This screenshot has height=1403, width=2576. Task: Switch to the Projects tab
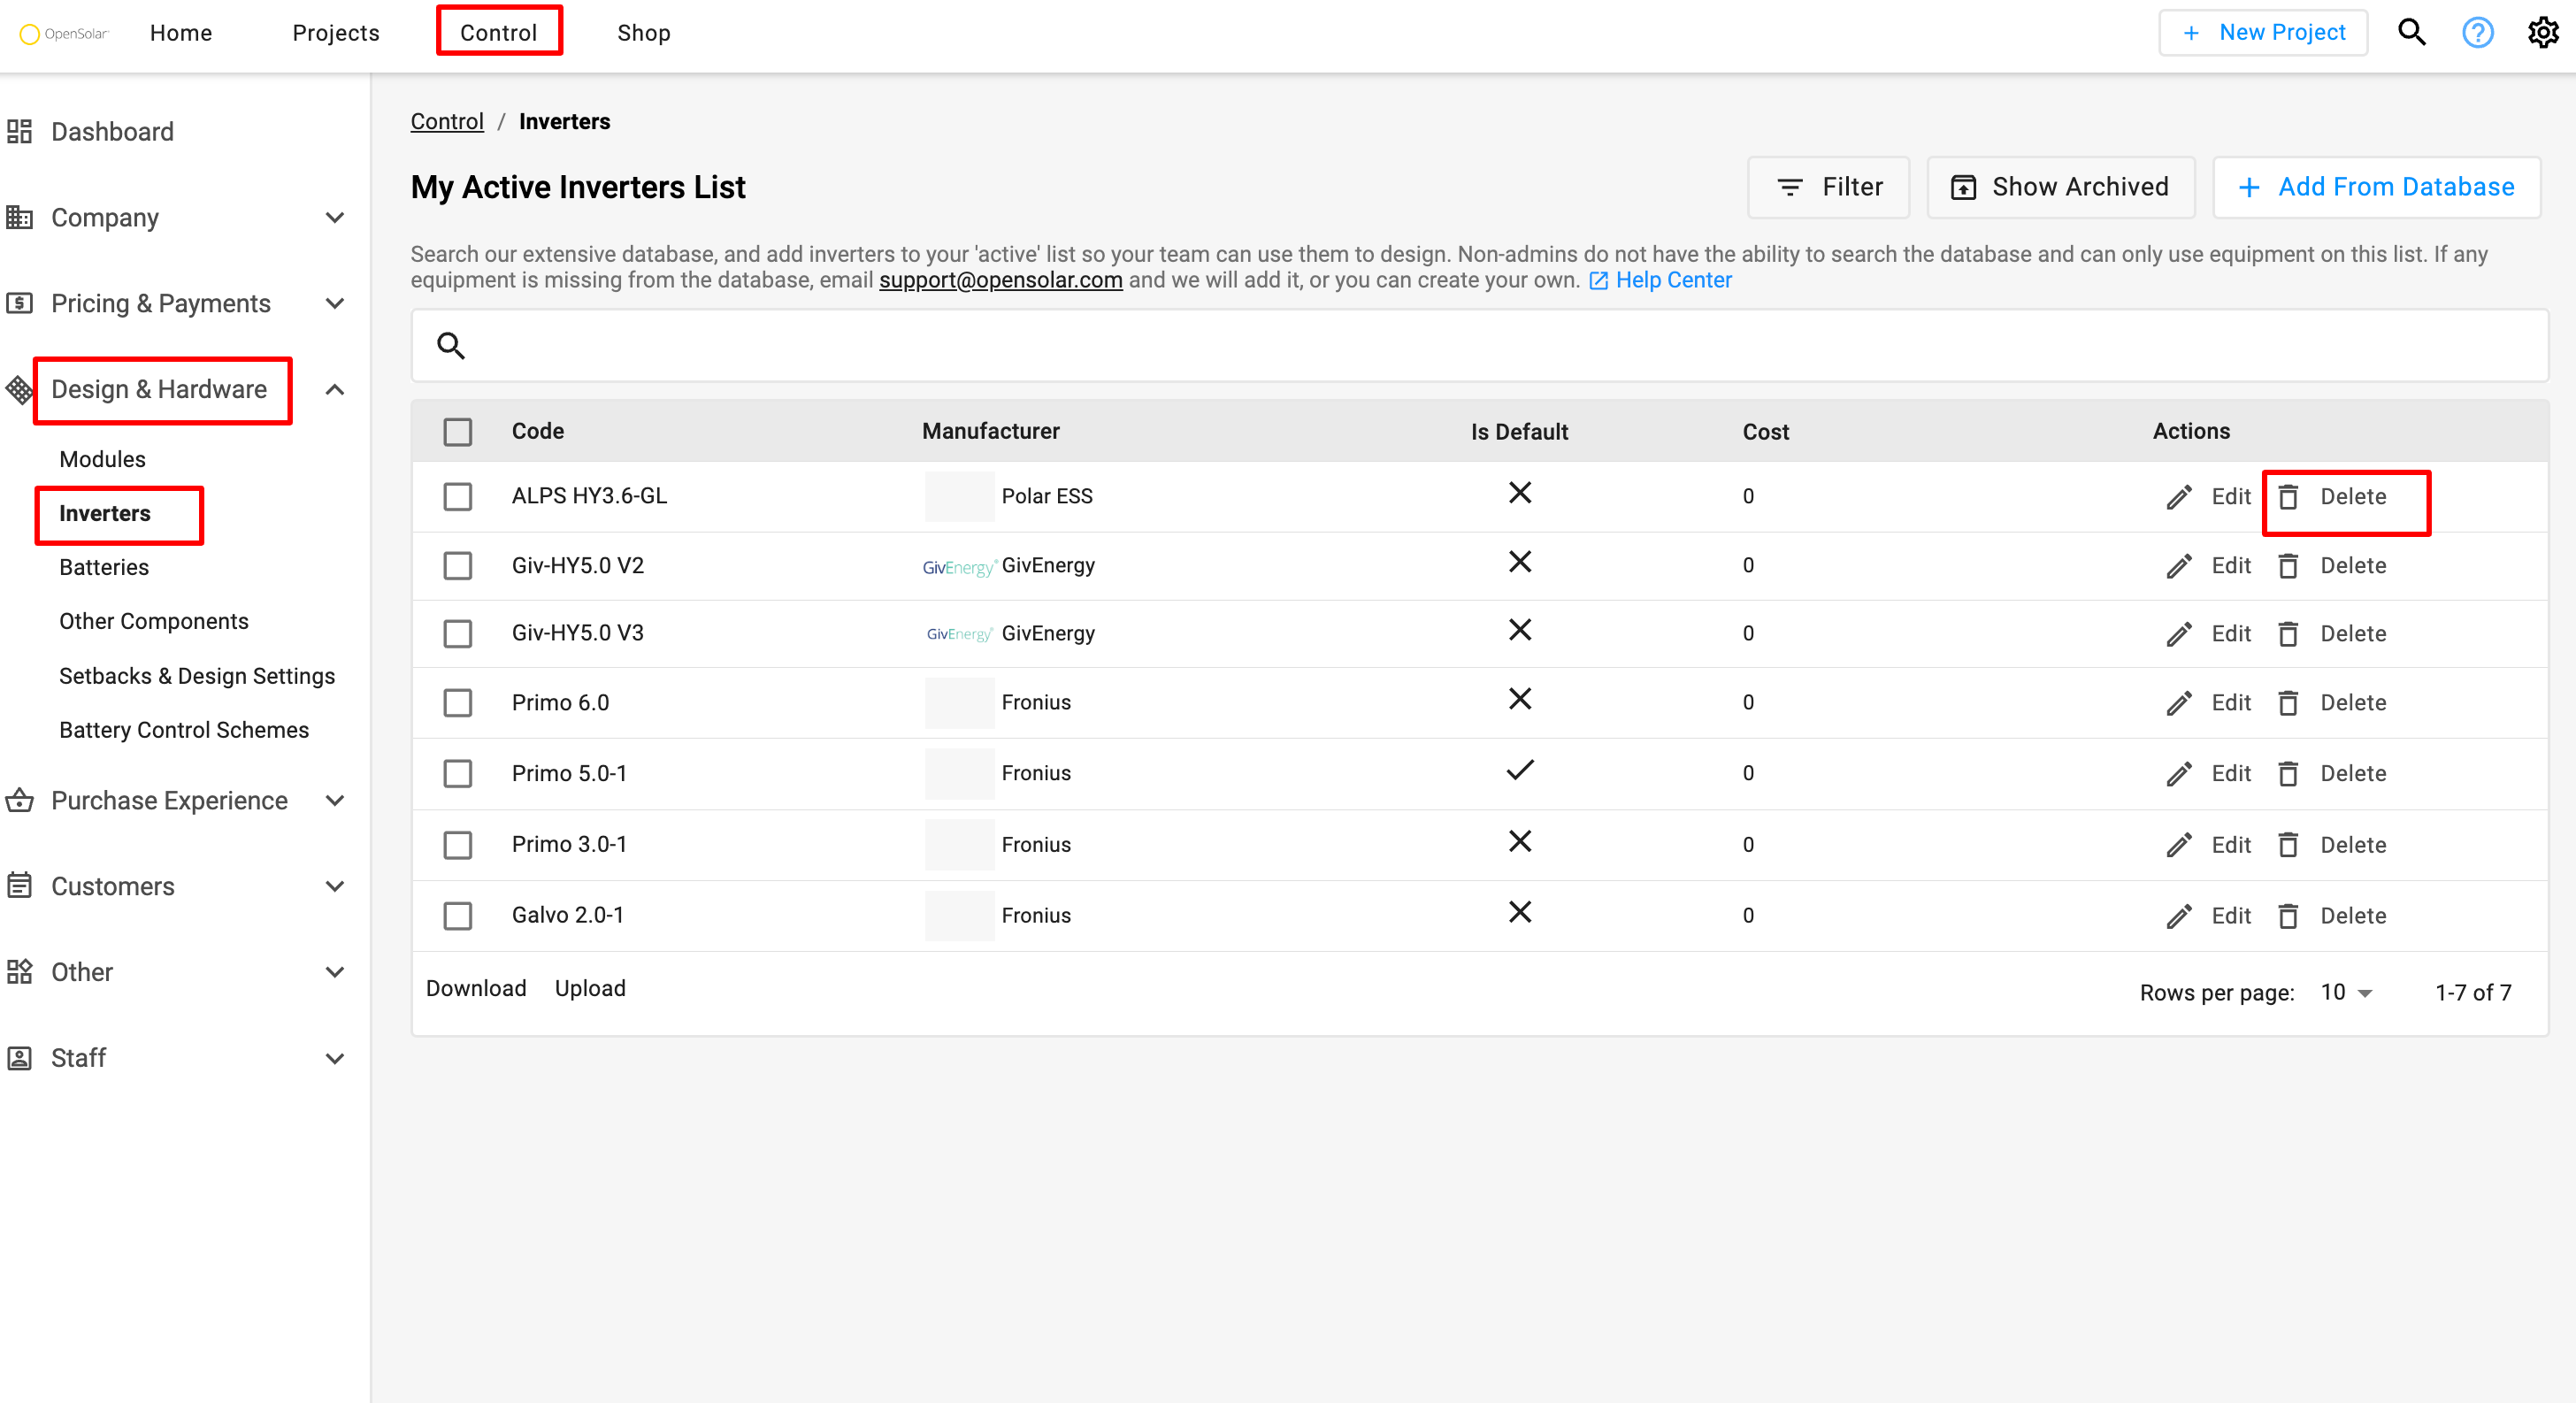tap(335, 32)
